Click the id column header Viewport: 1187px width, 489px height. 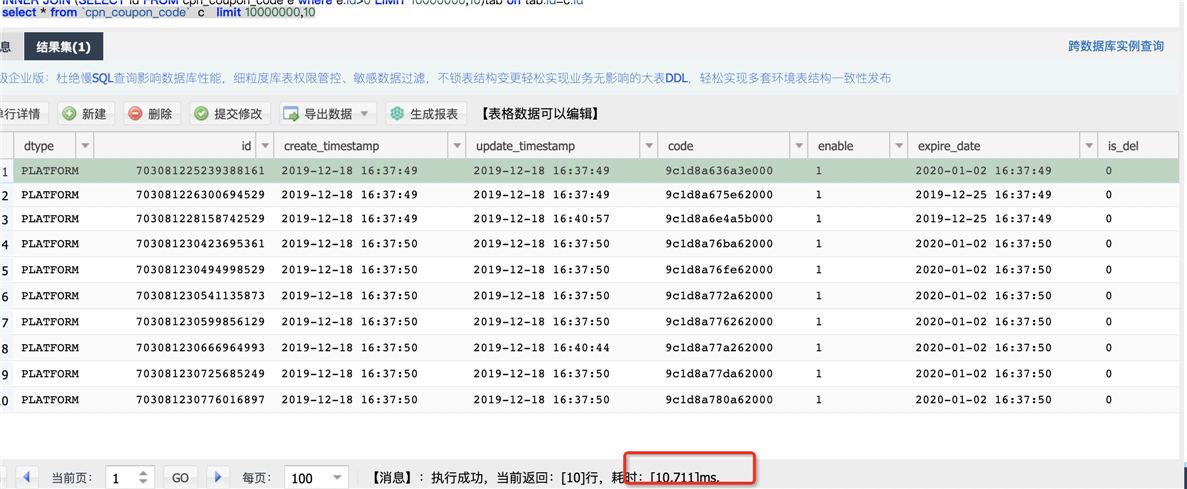click(x=176, y=146)
